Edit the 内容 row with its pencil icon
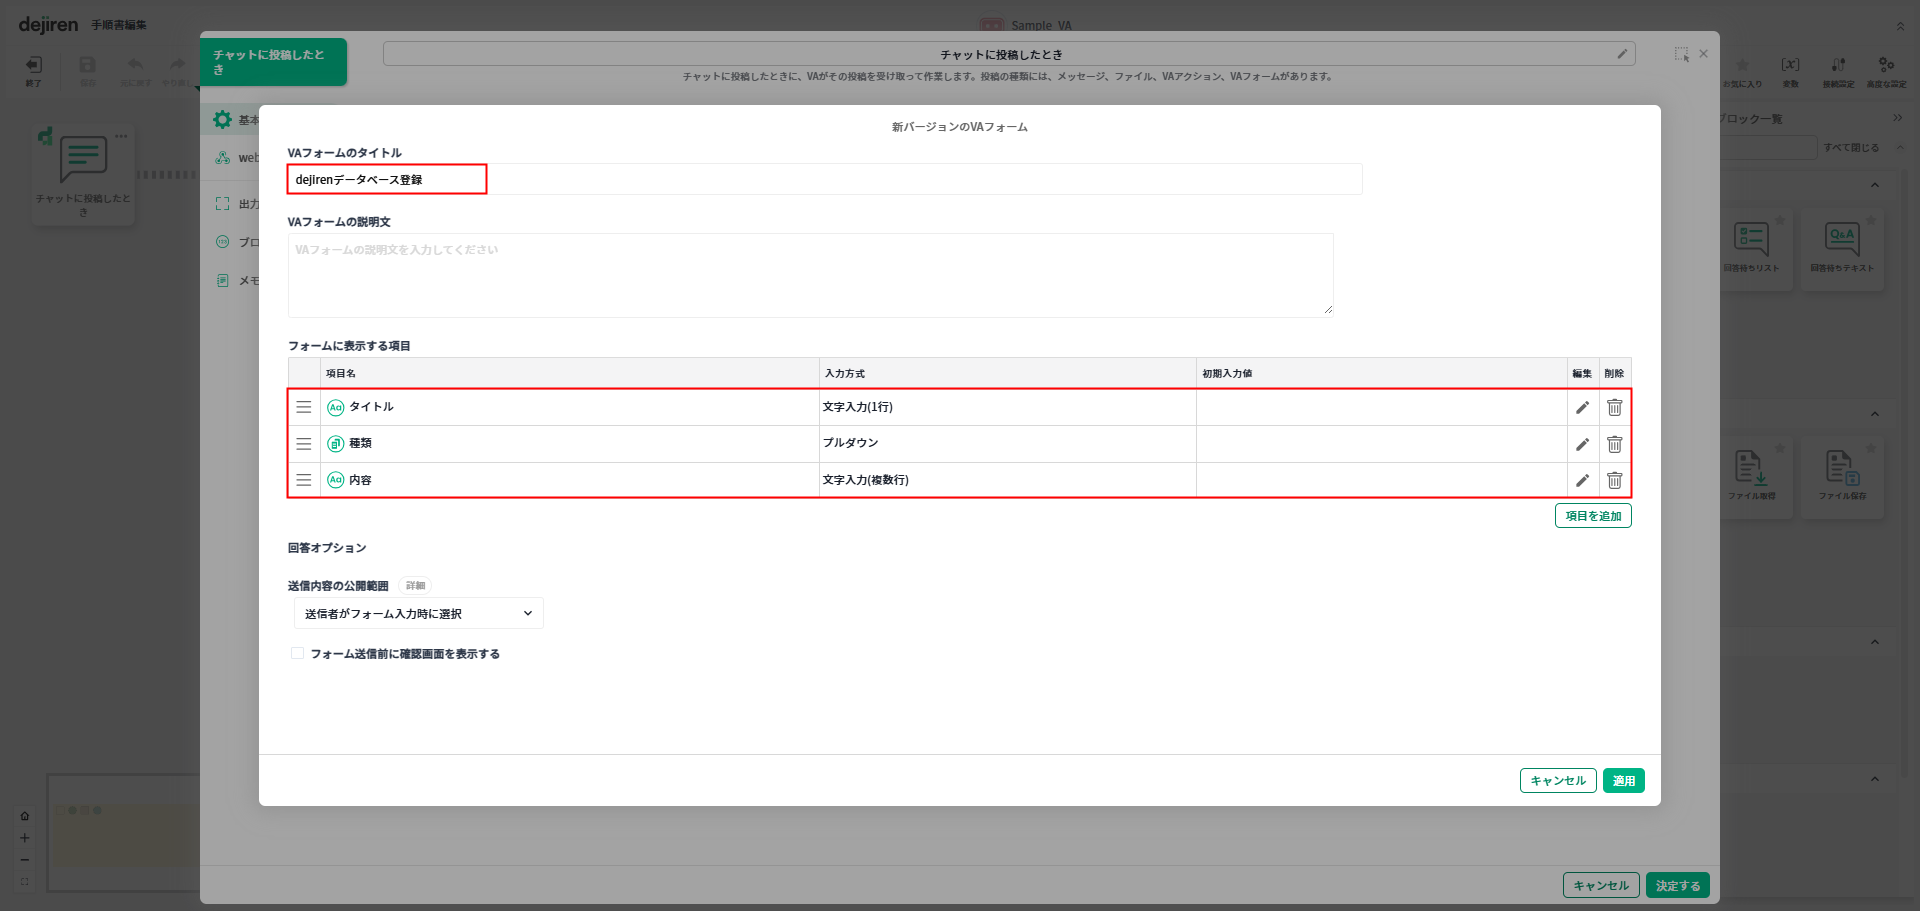This screenshot has height=911, width=1920. (x=1582, y=480)
